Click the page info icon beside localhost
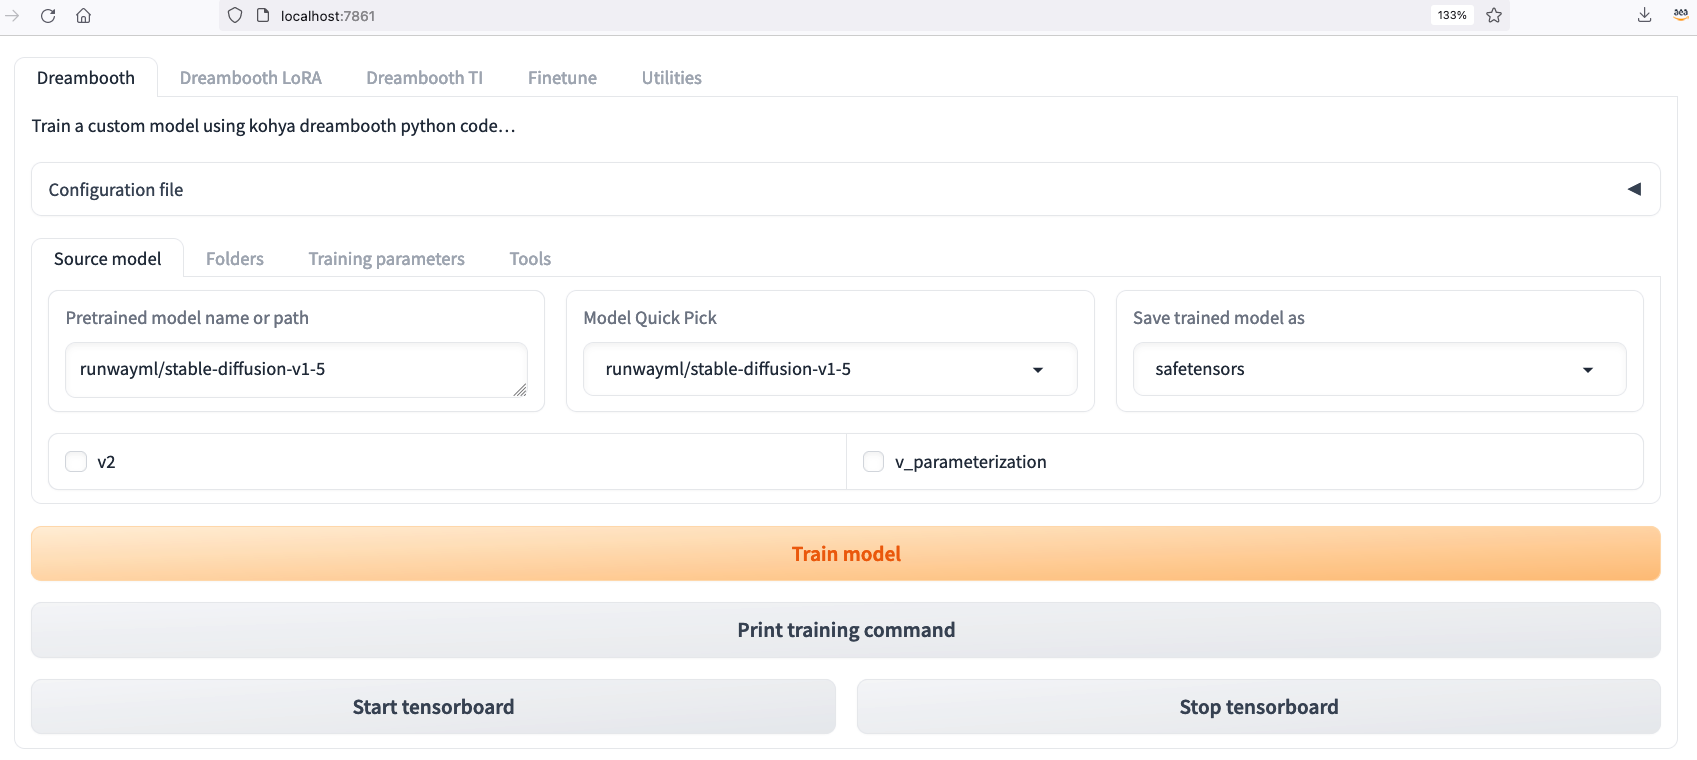Viewport: 1697px width, 760px height. tap(263, 15)
